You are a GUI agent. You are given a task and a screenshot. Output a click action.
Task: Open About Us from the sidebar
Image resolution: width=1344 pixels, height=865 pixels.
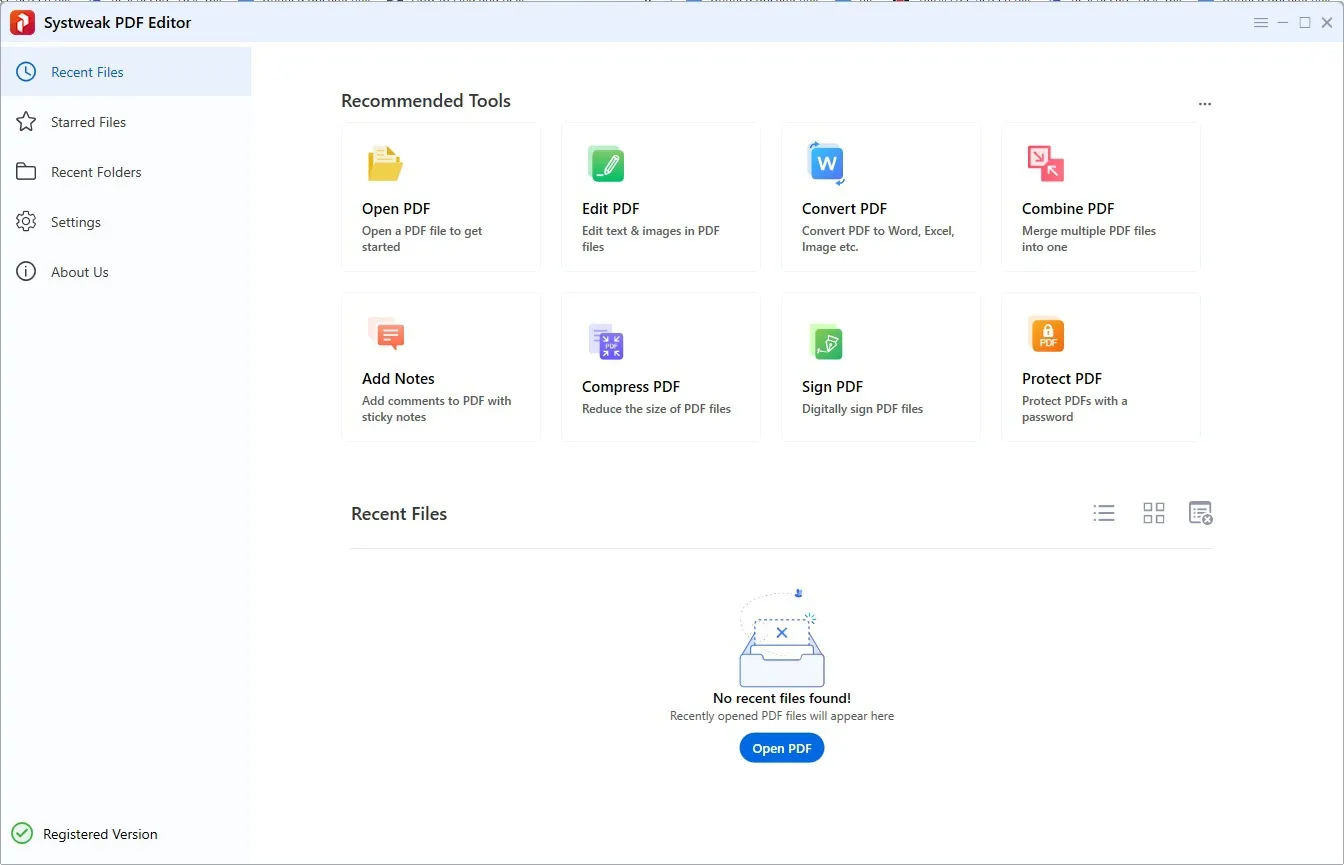[x=126, y=272]
